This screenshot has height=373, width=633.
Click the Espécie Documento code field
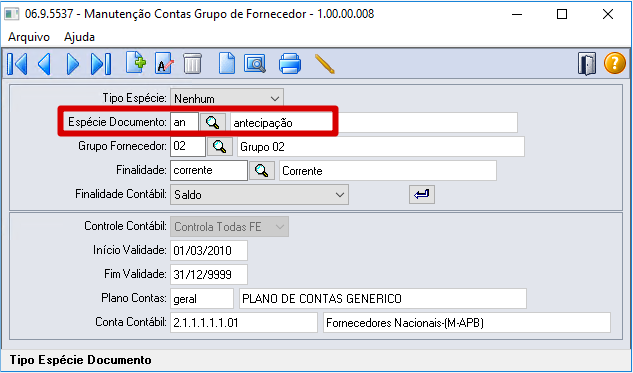point(184,122)
